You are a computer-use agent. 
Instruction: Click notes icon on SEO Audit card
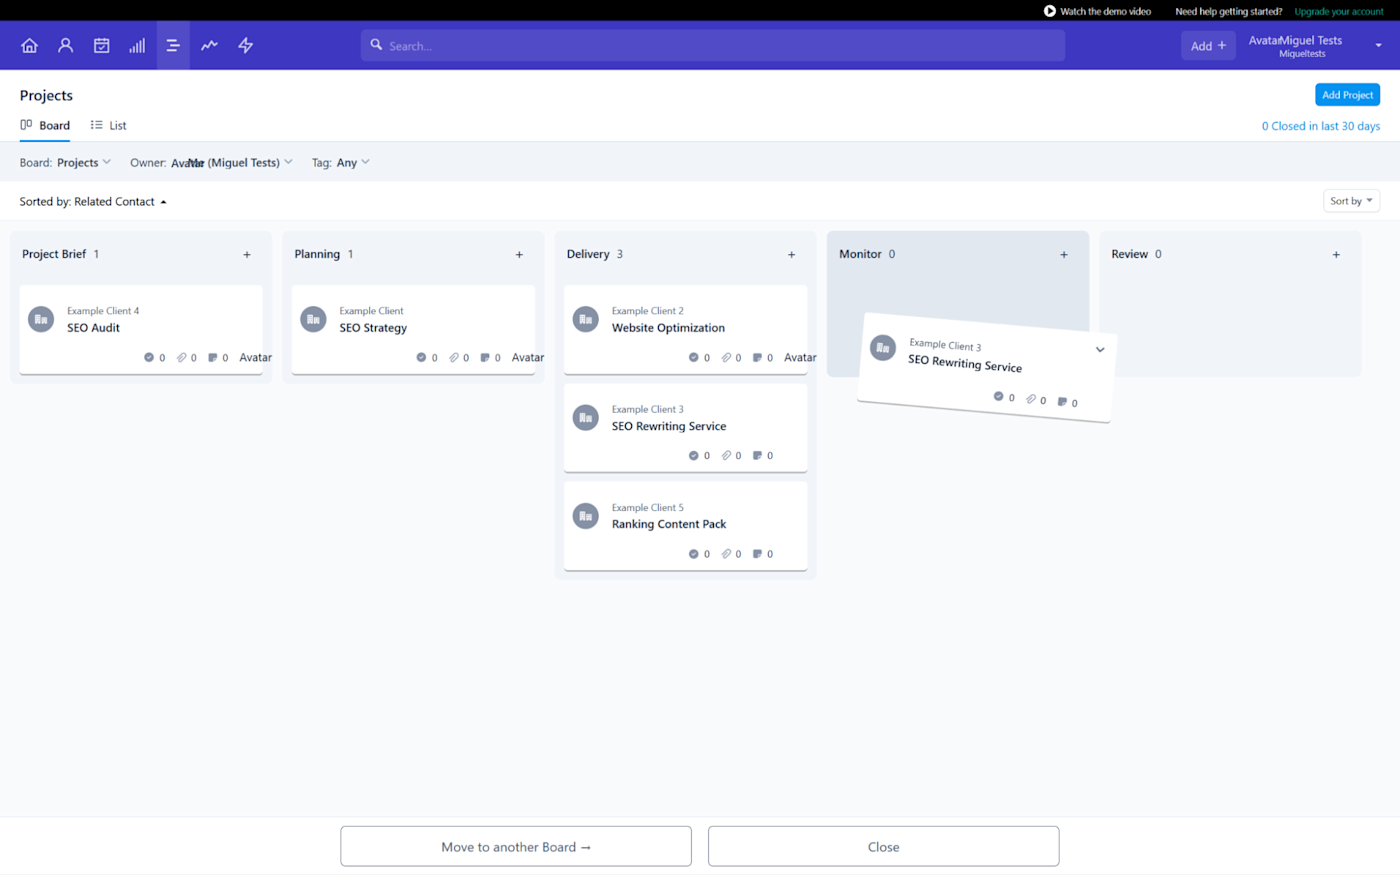tap(212, 357)
